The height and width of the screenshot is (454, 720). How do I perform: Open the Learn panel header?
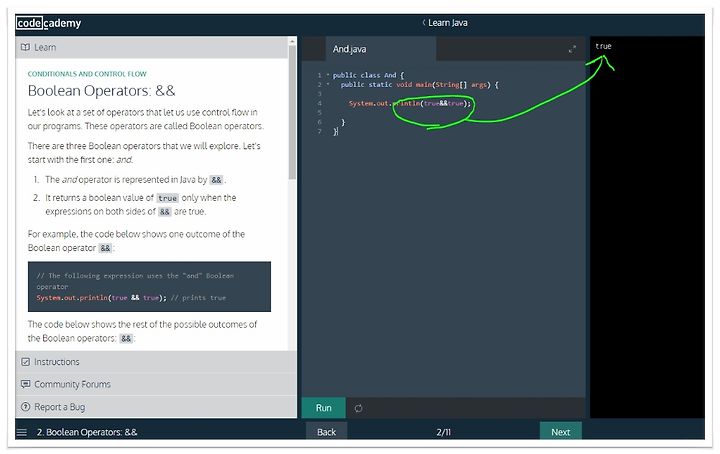click(x=152, y=47)
